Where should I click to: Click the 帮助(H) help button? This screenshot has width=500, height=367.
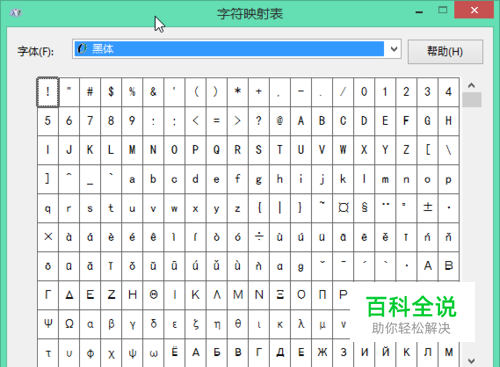tap(445, 52)
